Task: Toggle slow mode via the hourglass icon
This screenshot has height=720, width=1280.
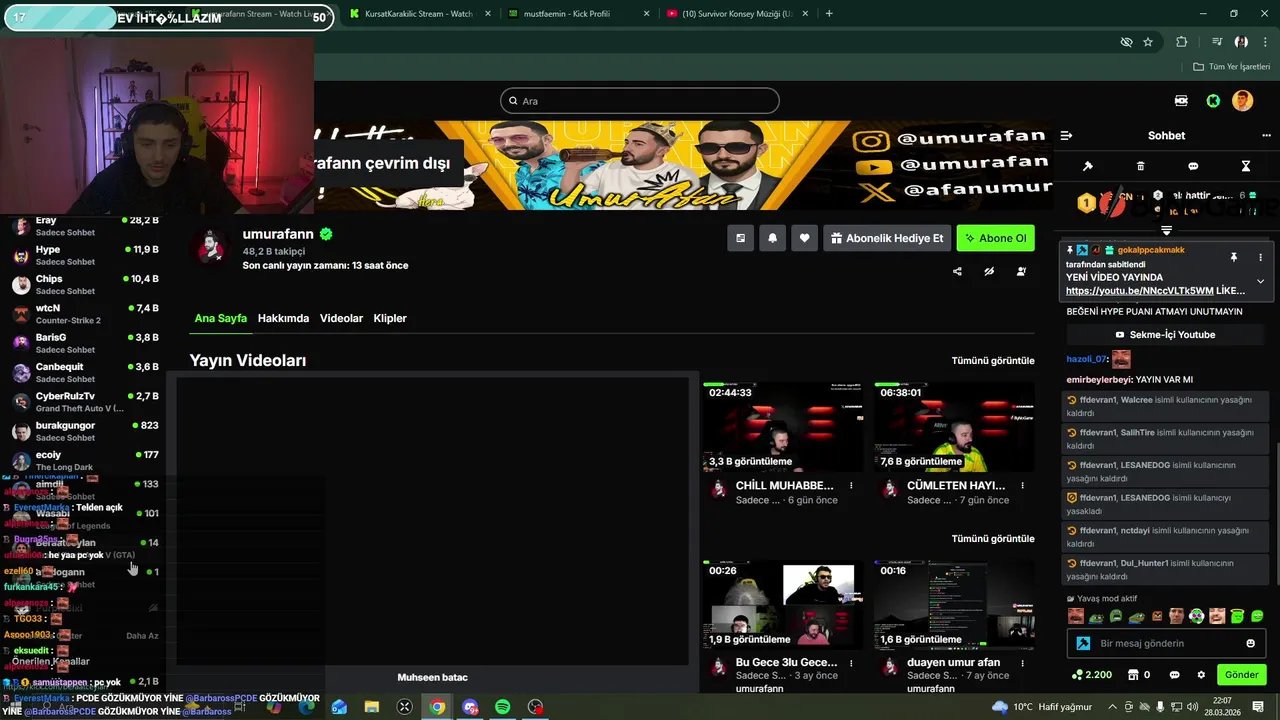Action: tap(1246, 166)
